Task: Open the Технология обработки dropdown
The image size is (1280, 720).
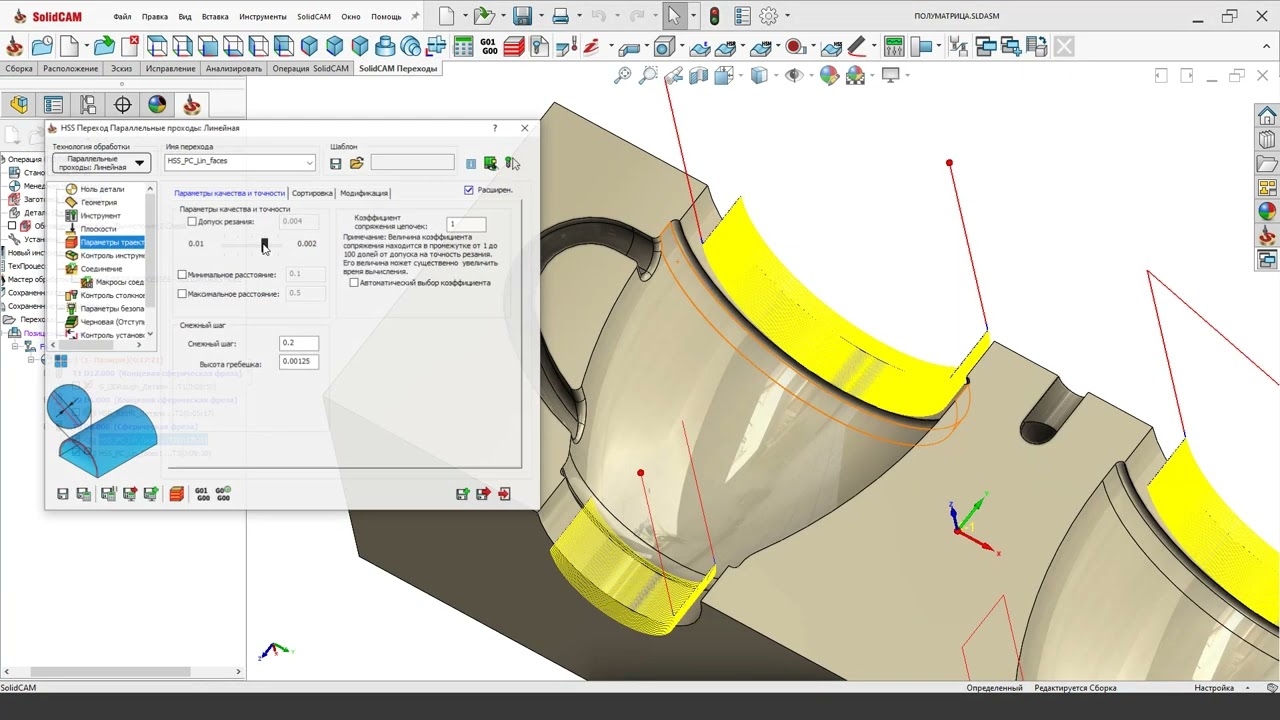Action: [x=101, y=163]
